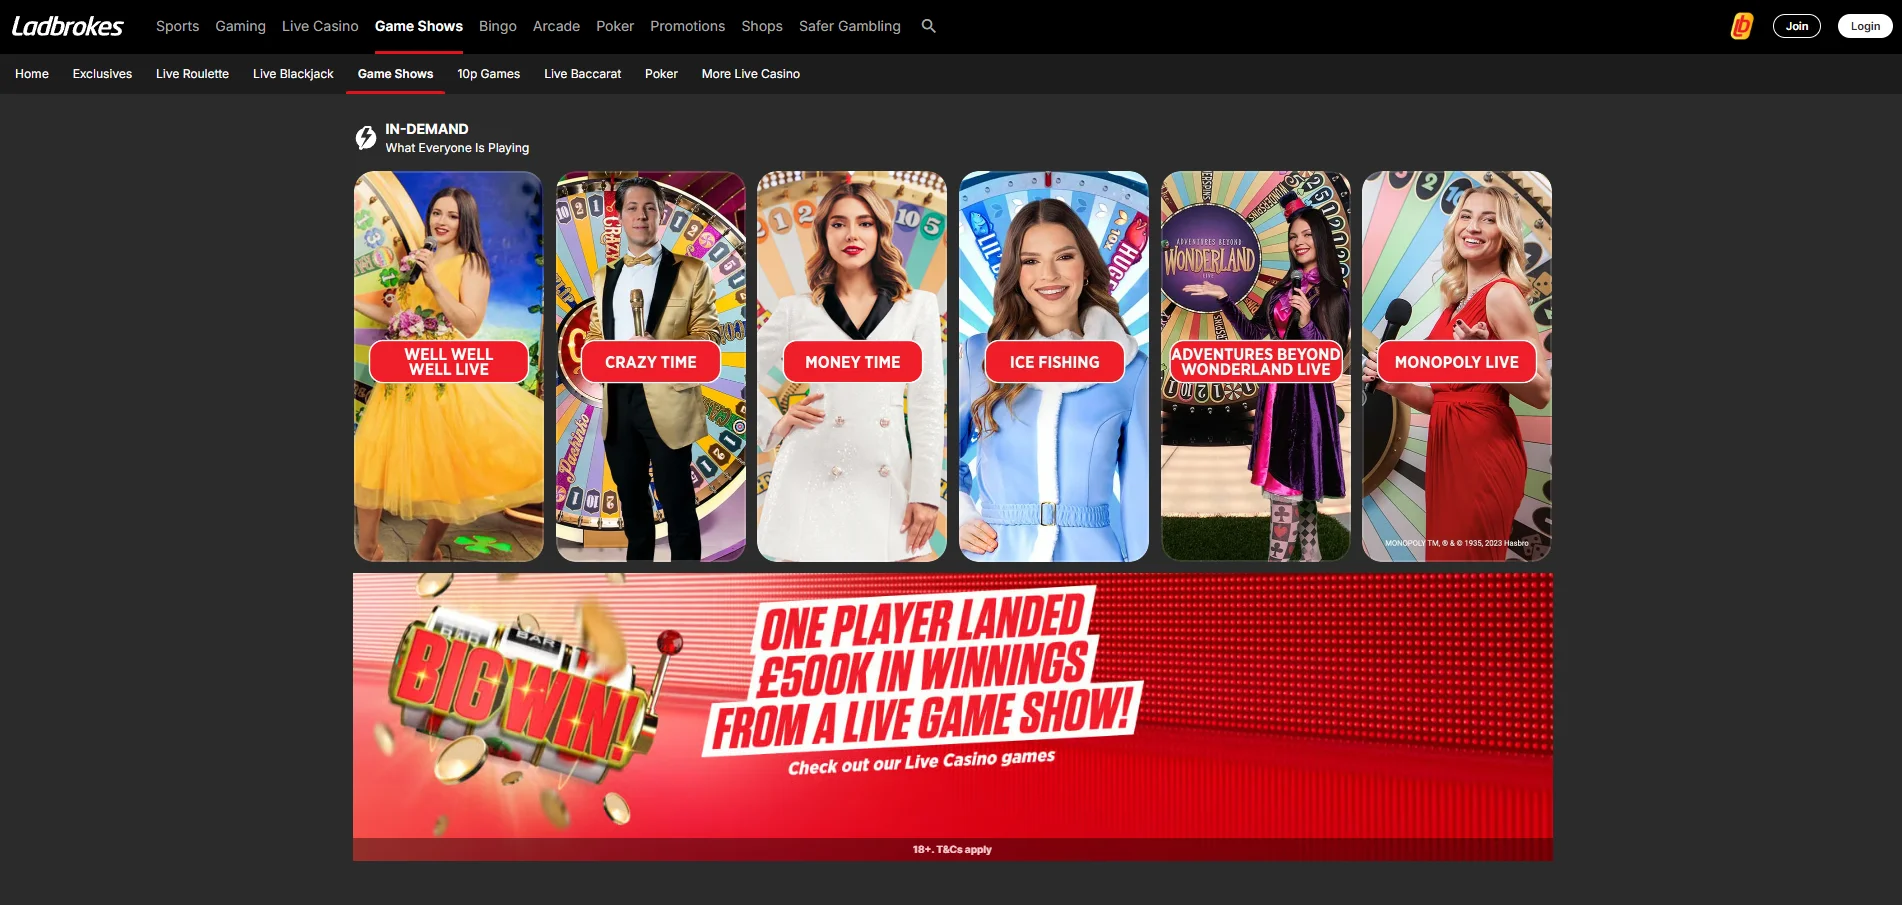This screenshot has height=905, width=1902.
Task: Go to Gaming in top navigation
Action: (240, 26)
